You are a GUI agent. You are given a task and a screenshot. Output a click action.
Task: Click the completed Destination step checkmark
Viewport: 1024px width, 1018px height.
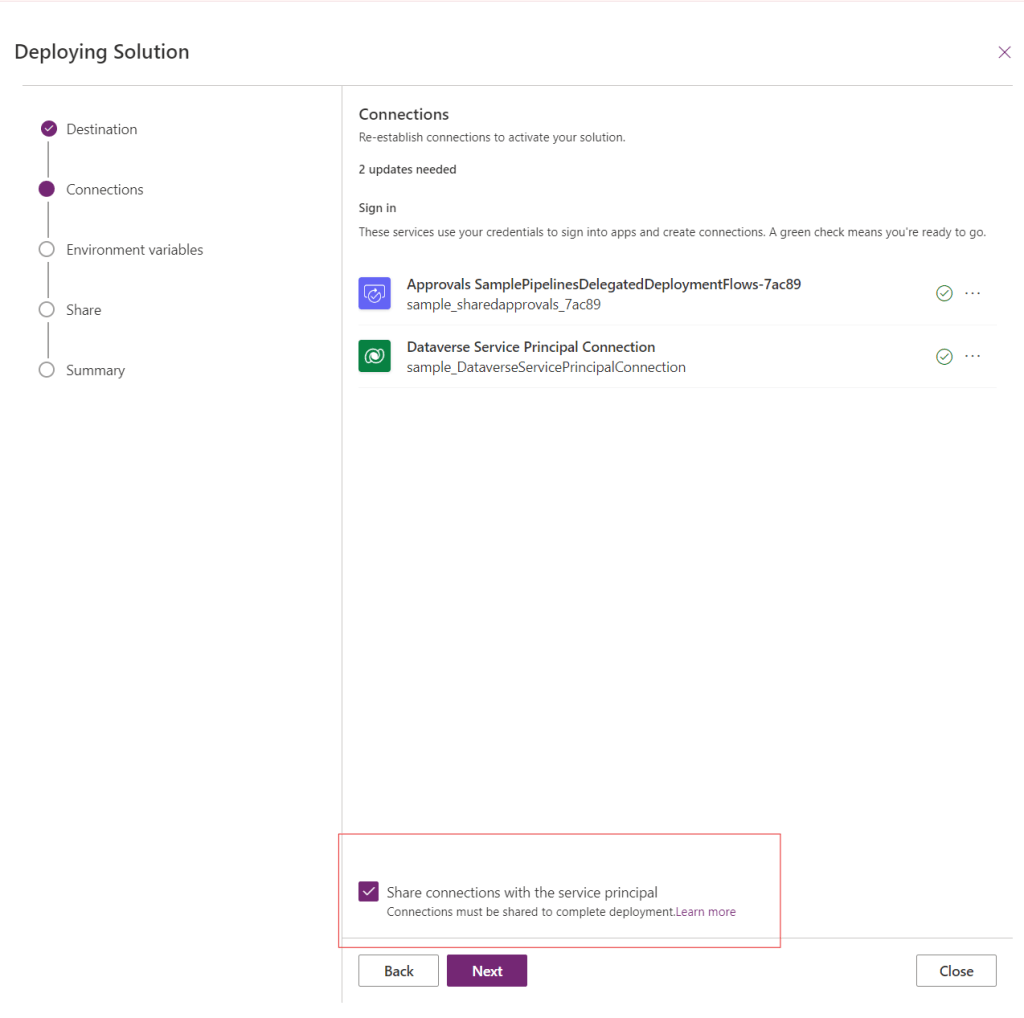click(x=48, y=129)
